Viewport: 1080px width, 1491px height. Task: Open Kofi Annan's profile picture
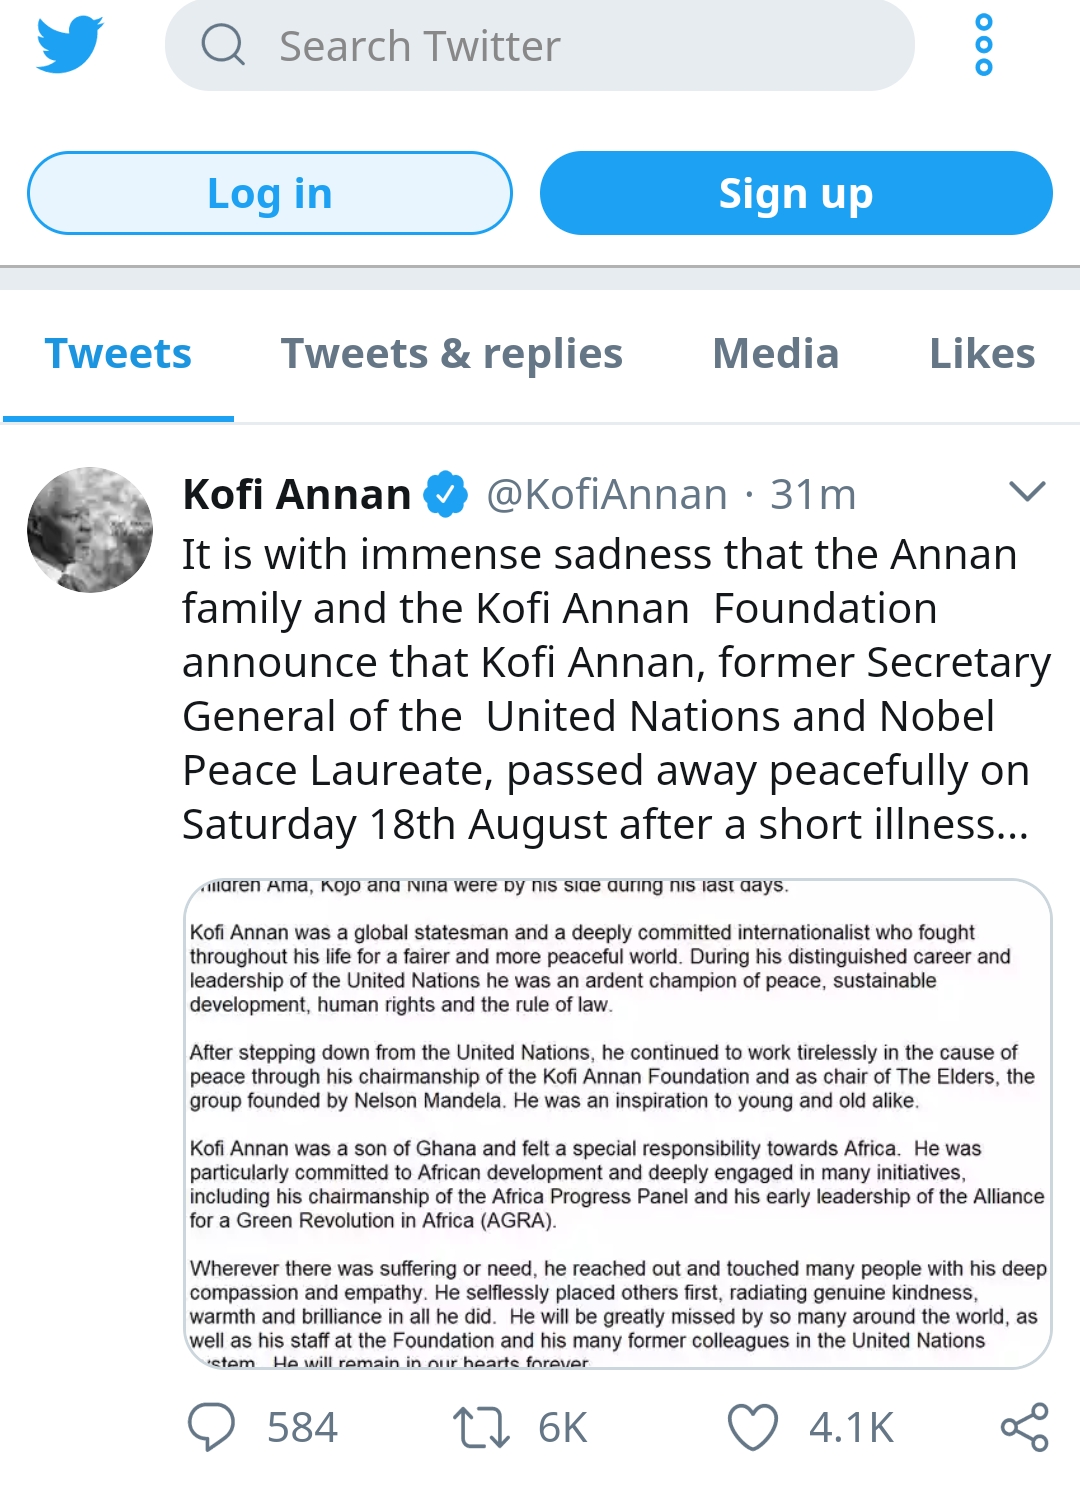(x=90, y=530)
